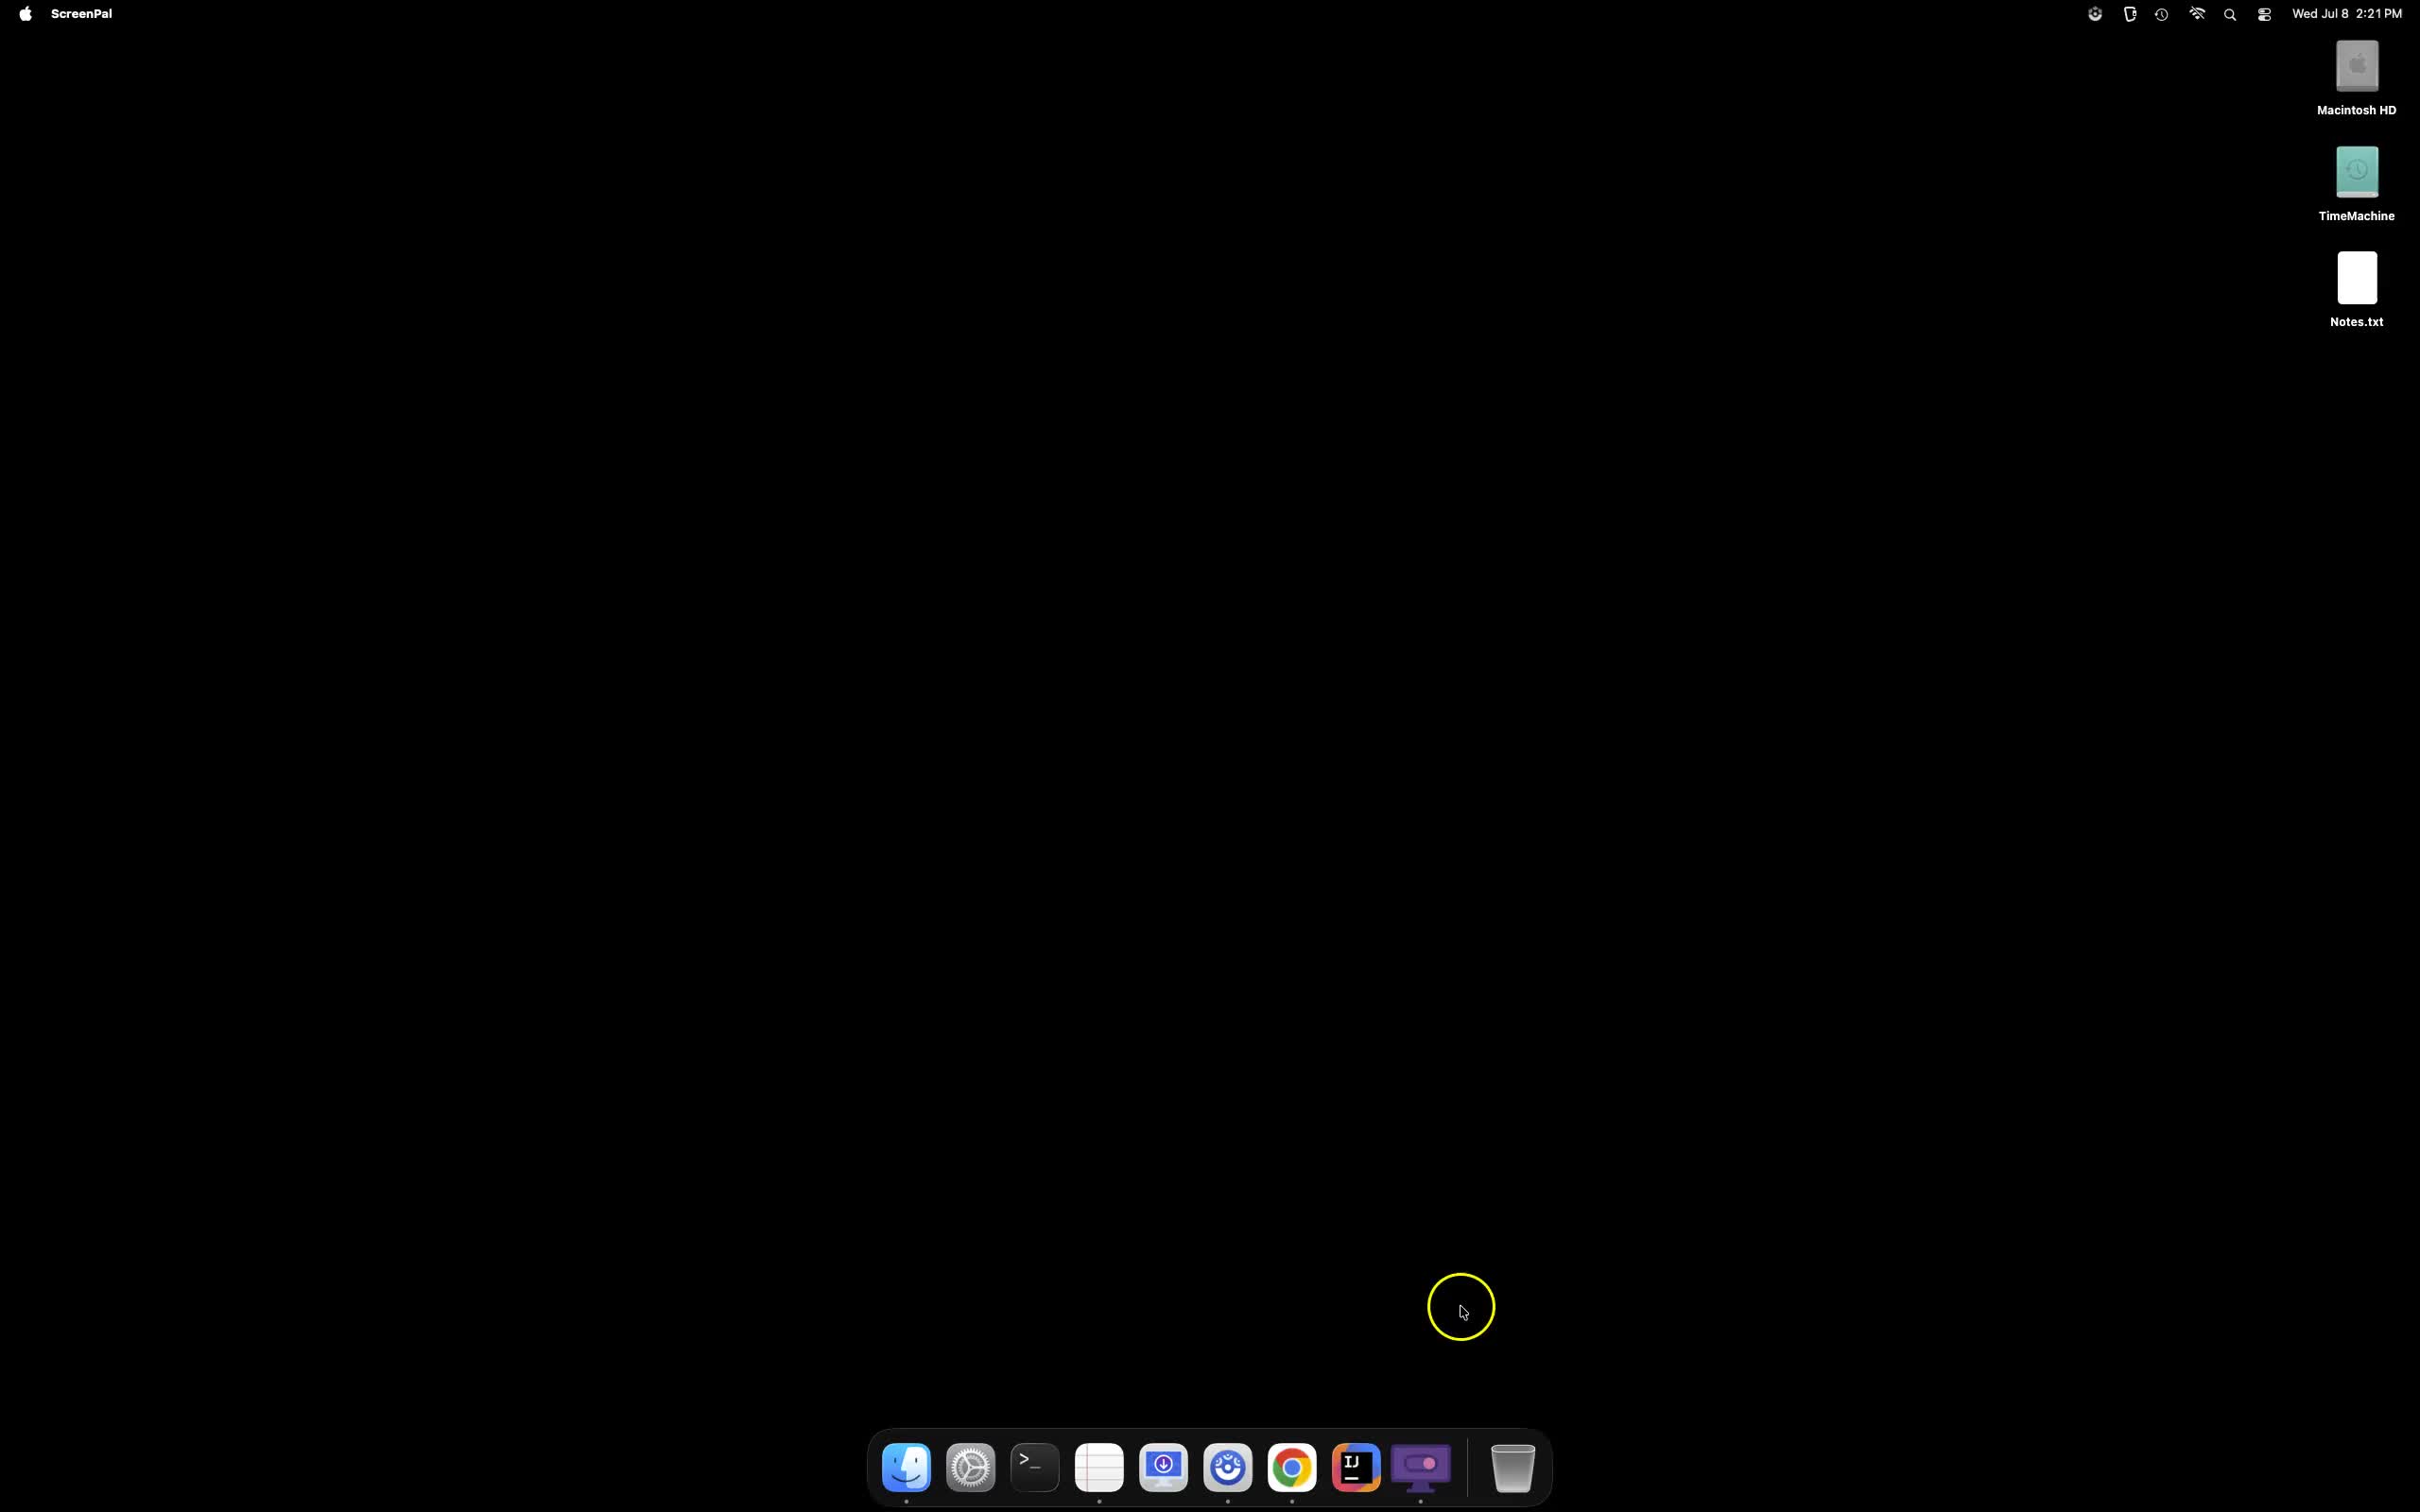Open System Settings from the Dock
Image resolution: width=2420 pixels, height=1512 pixels.
[970, 1467]
